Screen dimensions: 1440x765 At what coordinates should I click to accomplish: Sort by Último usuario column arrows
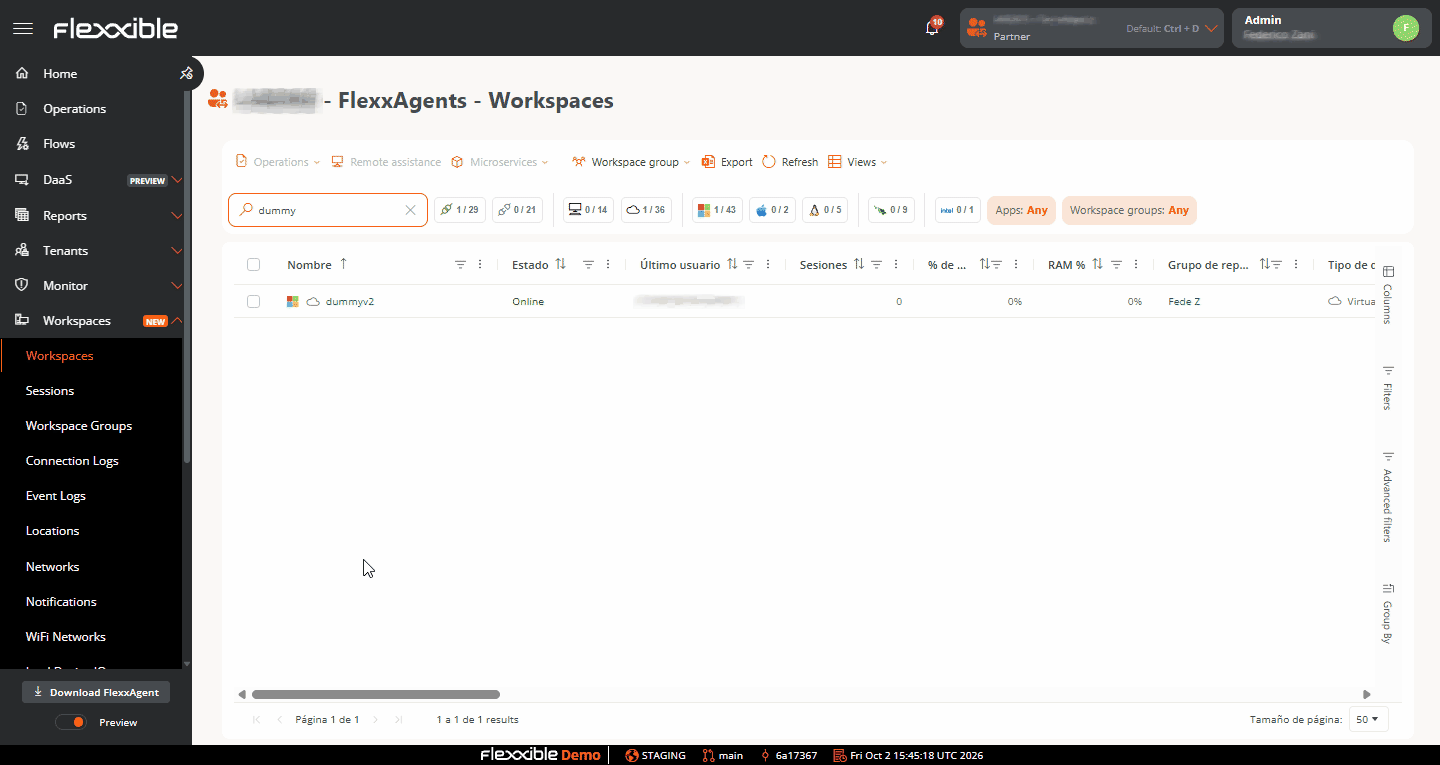click(x=732, y=264)
